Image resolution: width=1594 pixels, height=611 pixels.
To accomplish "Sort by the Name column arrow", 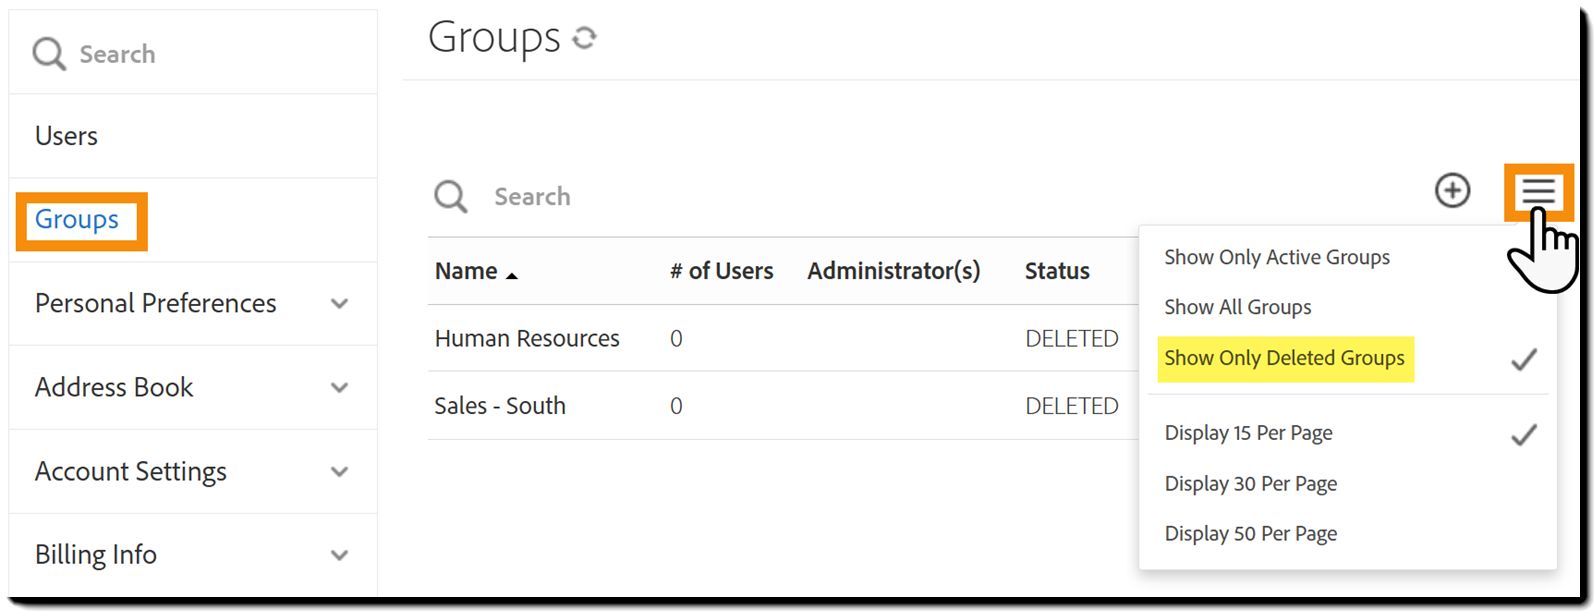I will [512, 275].
